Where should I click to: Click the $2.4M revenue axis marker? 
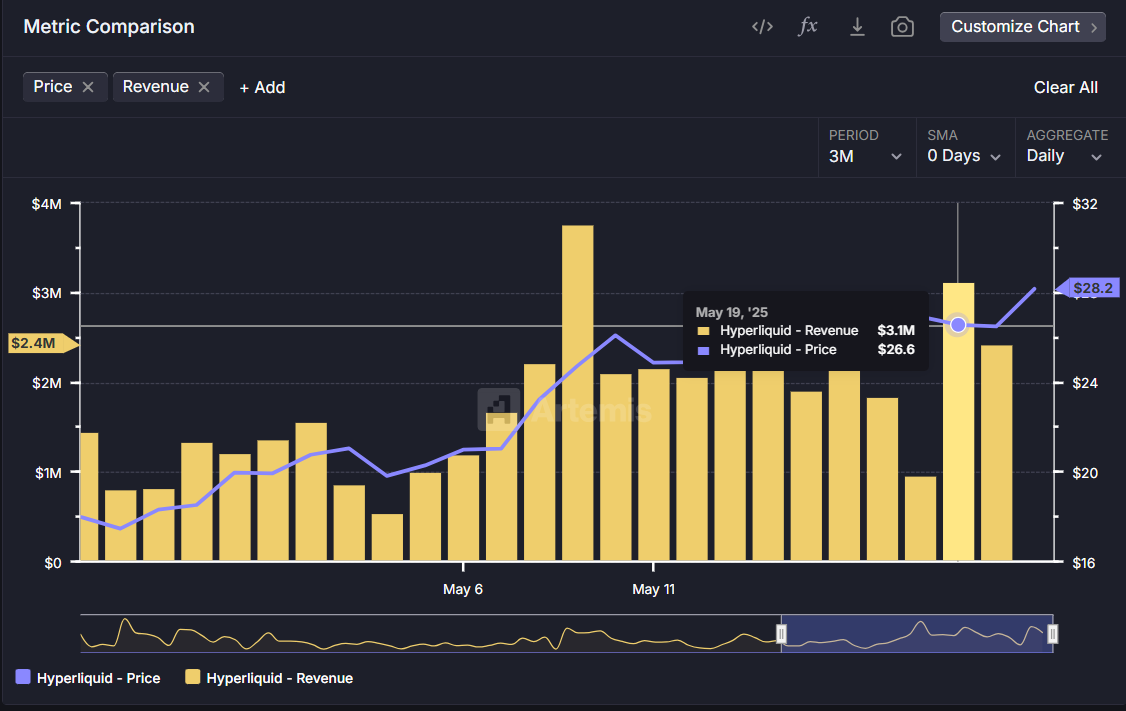click(x=42, y=343)
